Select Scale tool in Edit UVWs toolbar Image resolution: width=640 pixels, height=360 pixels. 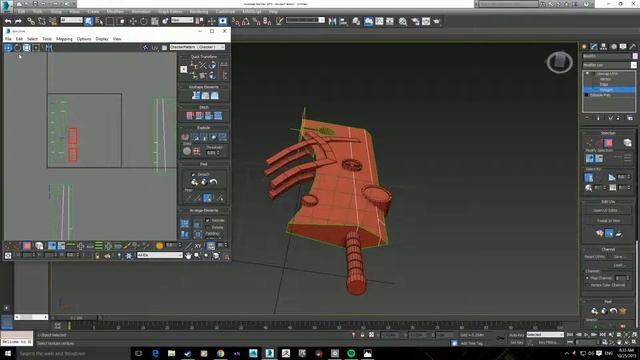[x=27, y=48]
